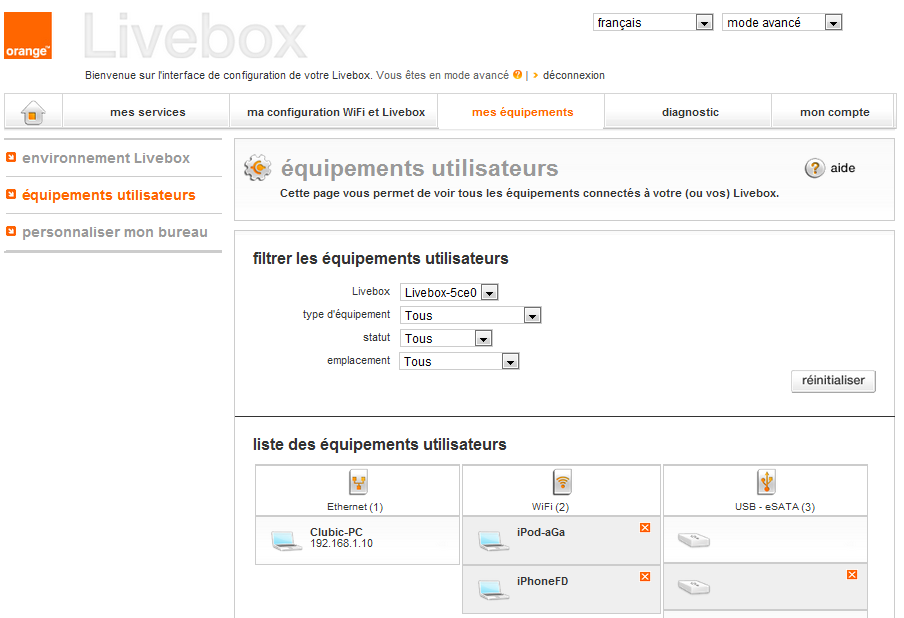Click the Ethernet category icon
904x618 pixels.
[x=358, y=482]
